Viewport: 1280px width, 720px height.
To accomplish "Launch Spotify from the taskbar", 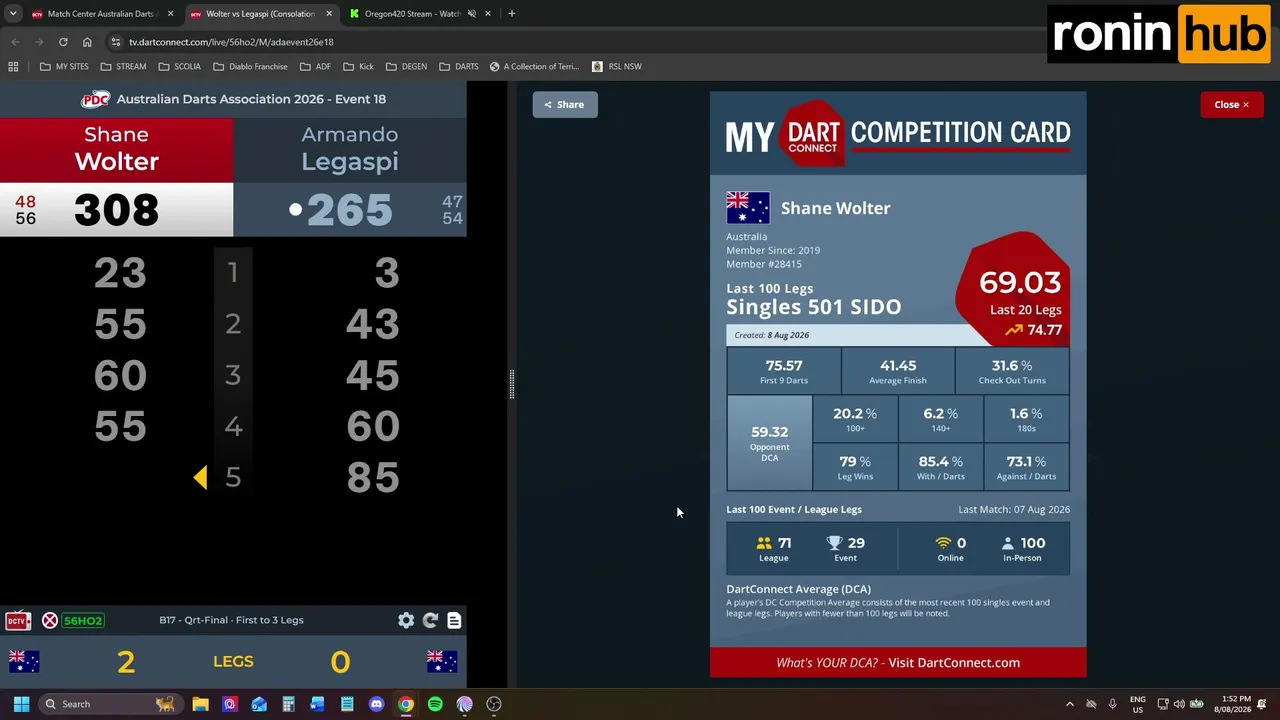I will point(435,704).
